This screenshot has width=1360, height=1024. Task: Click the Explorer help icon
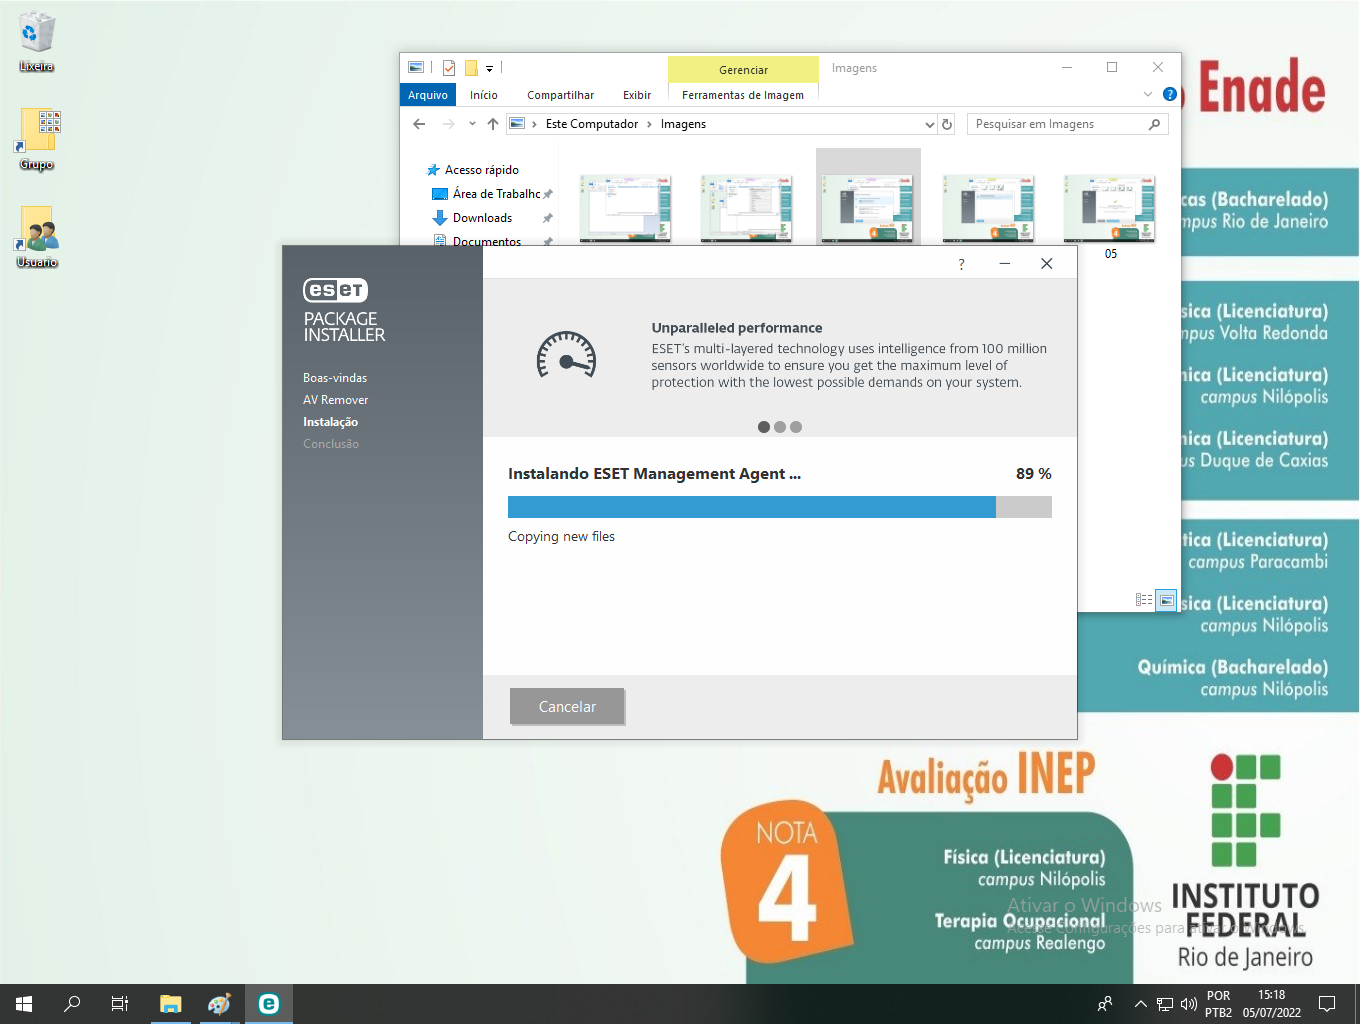tap(1169, 94)
